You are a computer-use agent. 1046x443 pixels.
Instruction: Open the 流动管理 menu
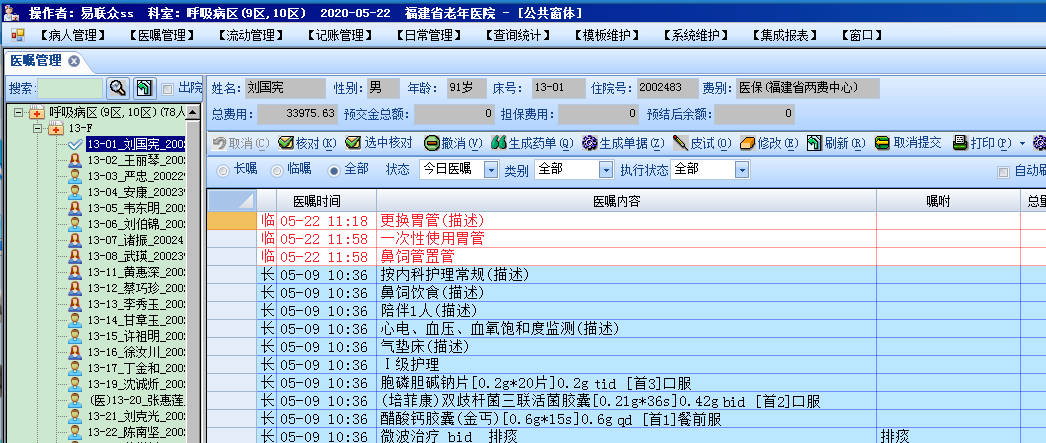tap(251, 36)
